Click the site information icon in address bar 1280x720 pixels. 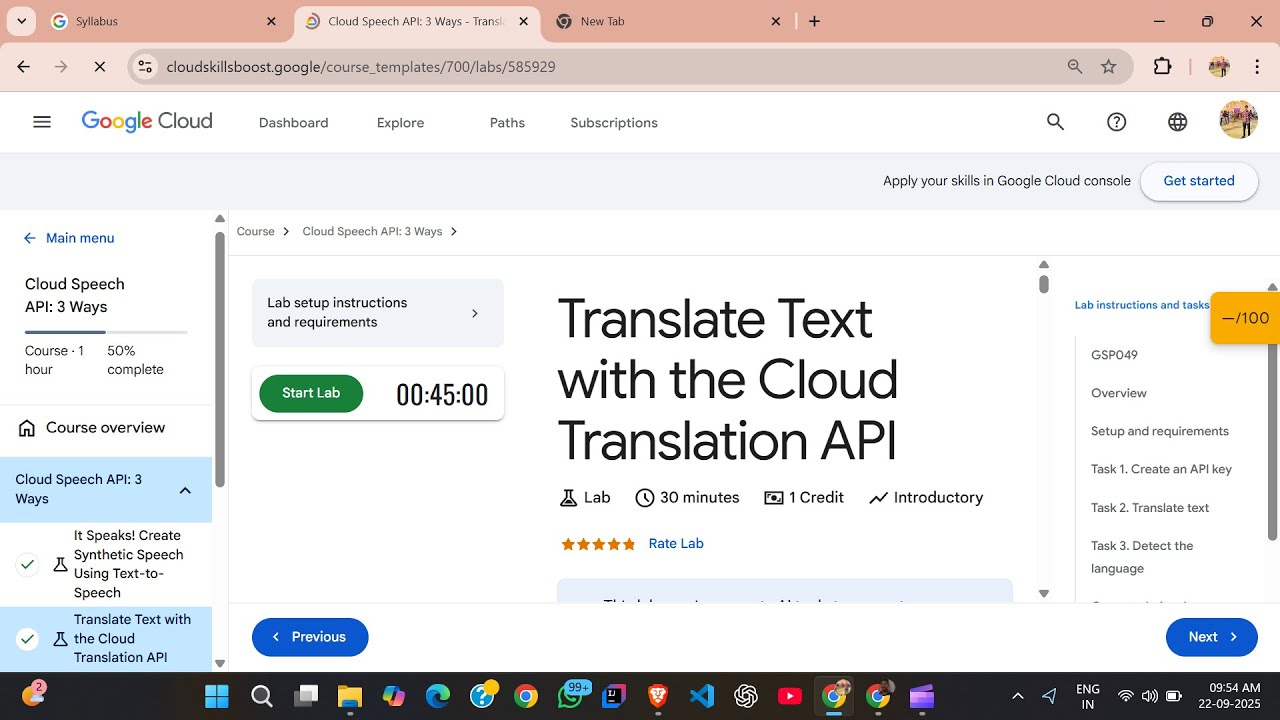(145, 67)
